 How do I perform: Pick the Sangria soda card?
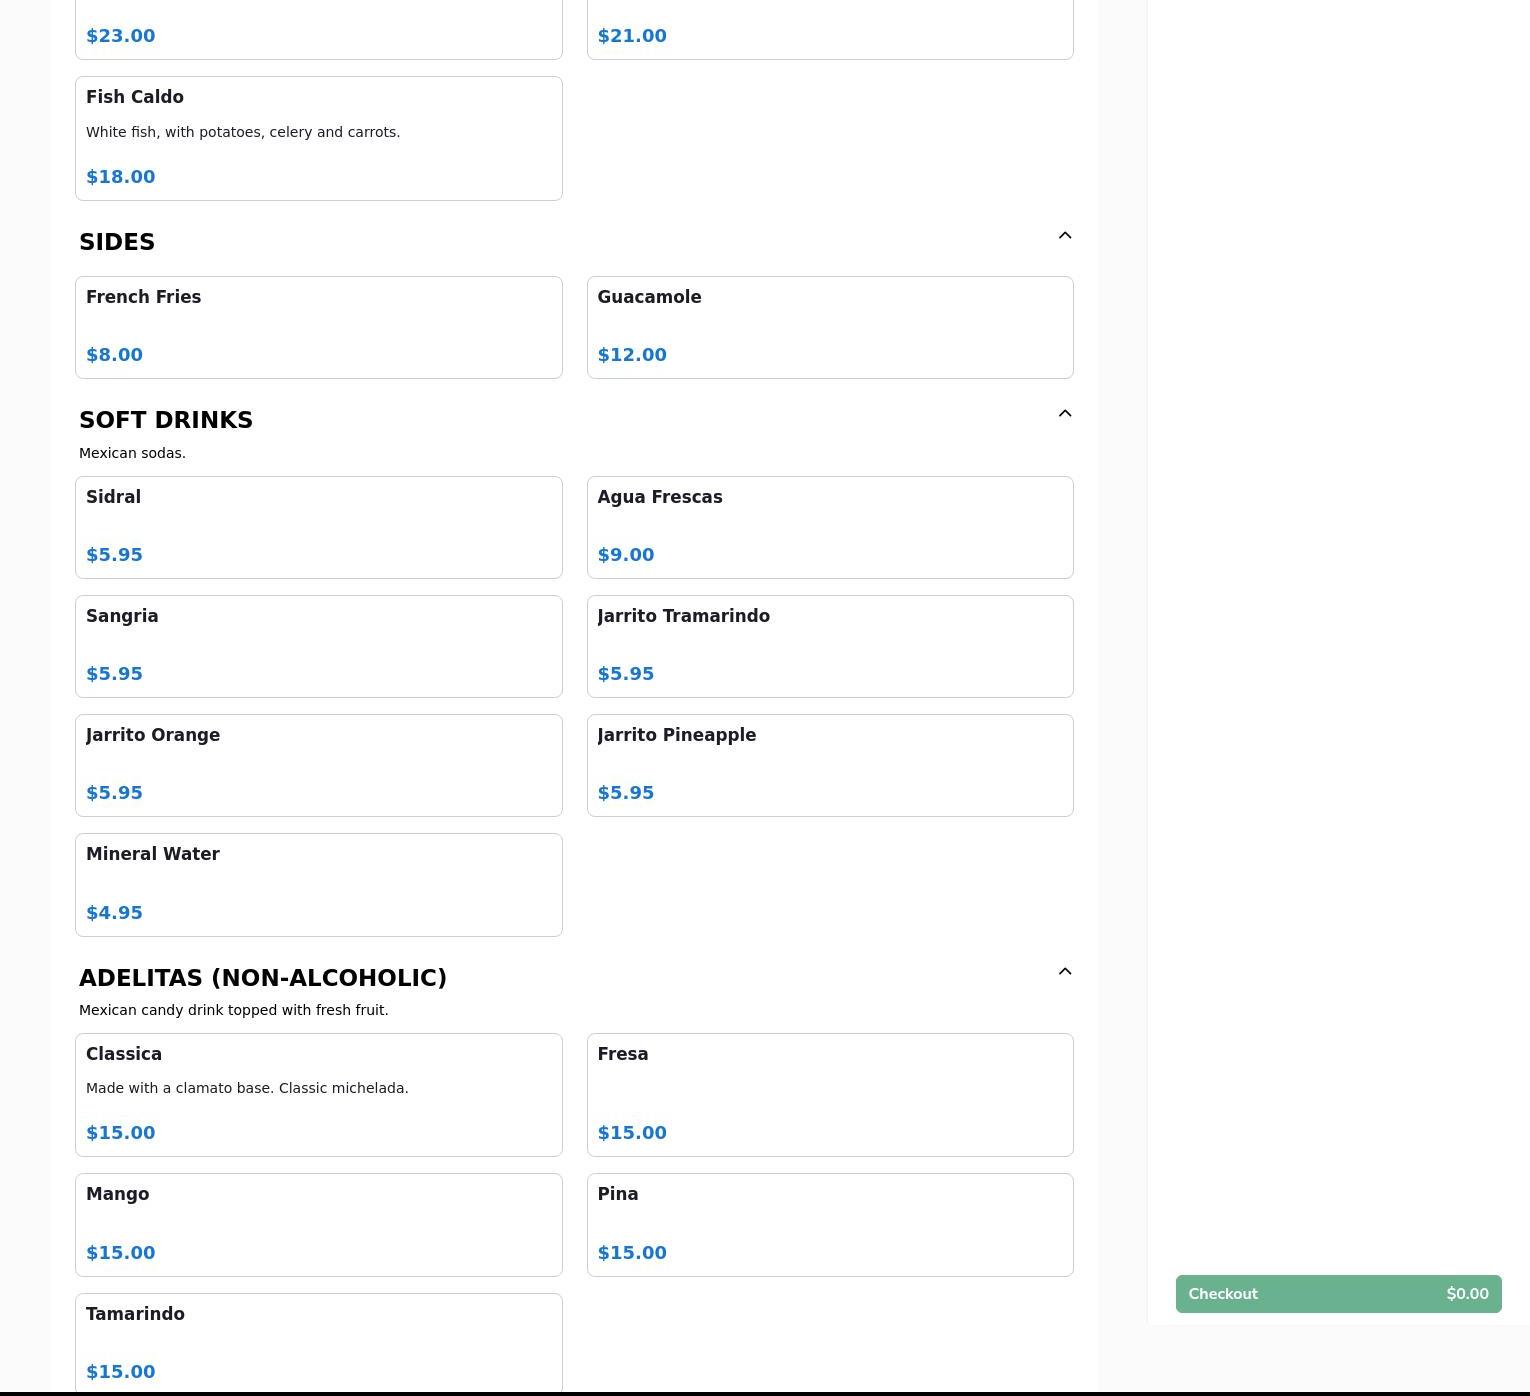[x=318, y=646]
